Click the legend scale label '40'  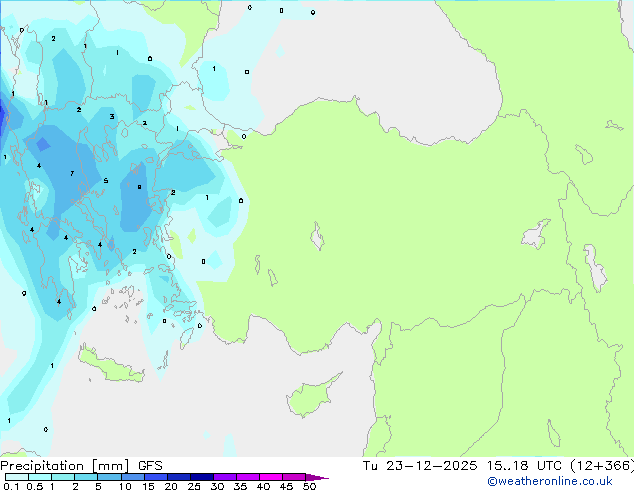point(263,486)
